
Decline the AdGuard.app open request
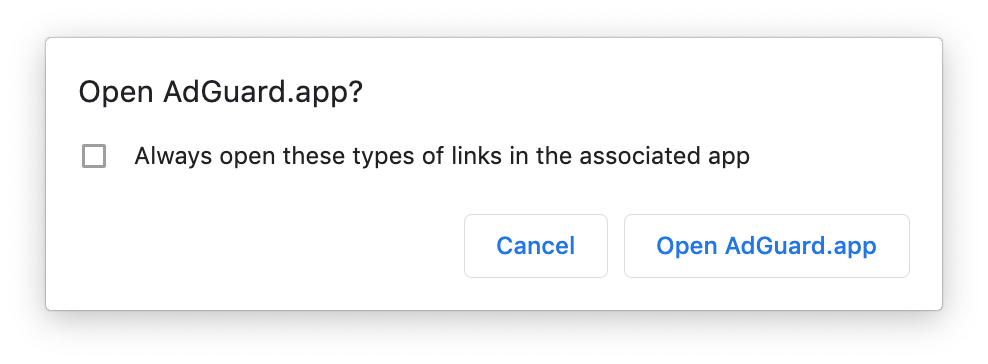(x=536, y=246)
